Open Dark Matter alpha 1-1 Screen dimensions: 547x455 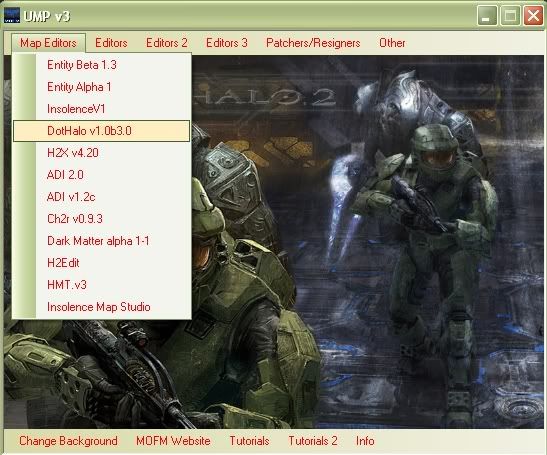[102, 241]
